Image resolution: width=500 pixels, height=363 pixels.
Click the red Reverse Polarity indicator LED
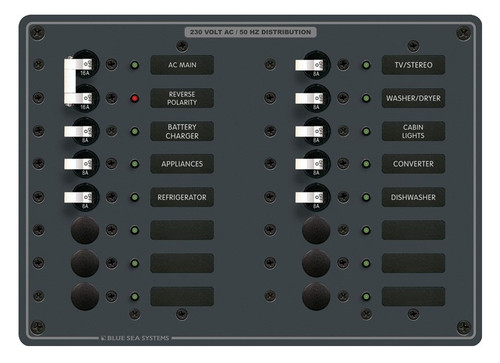tap(135, 98)
